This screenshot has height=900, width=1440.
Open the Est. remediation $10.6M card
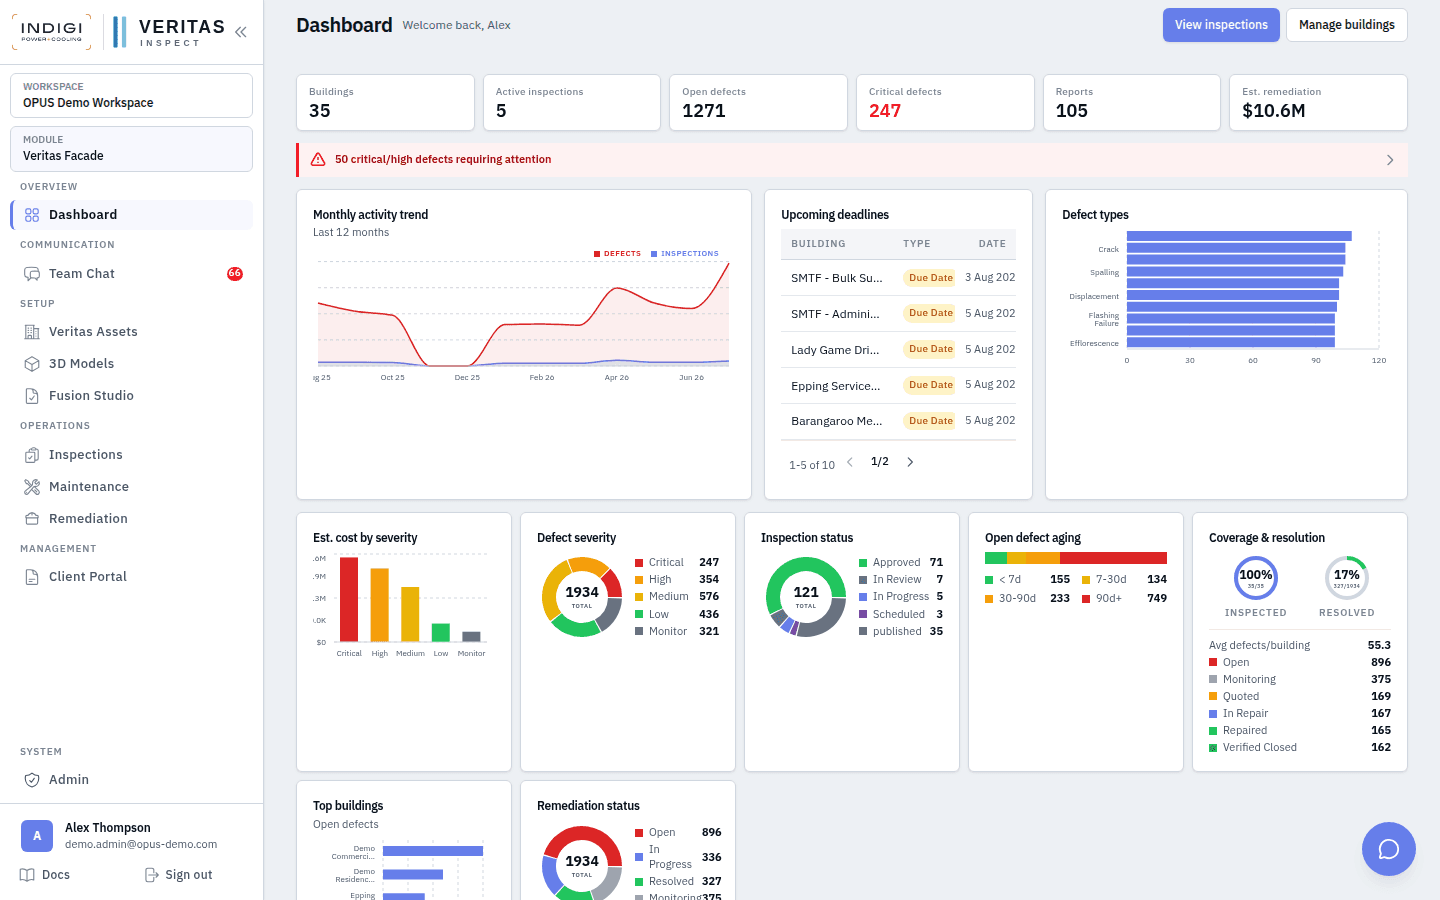[1318, 103]
